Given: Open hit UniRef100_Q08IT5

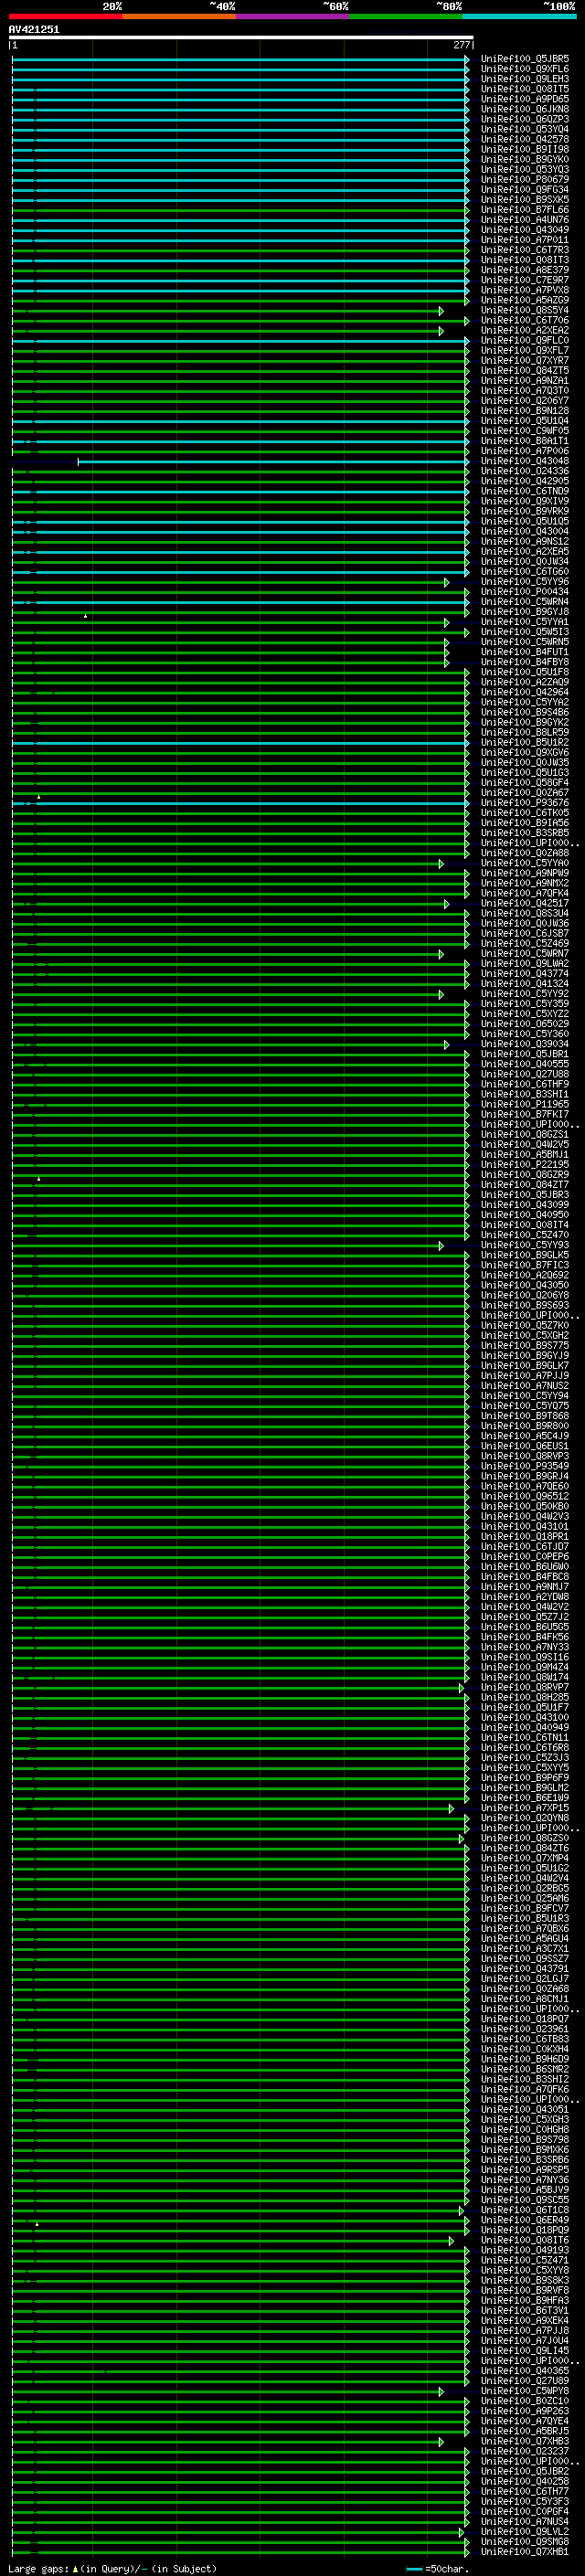Looking at the screenshot, I should [525, 89].
